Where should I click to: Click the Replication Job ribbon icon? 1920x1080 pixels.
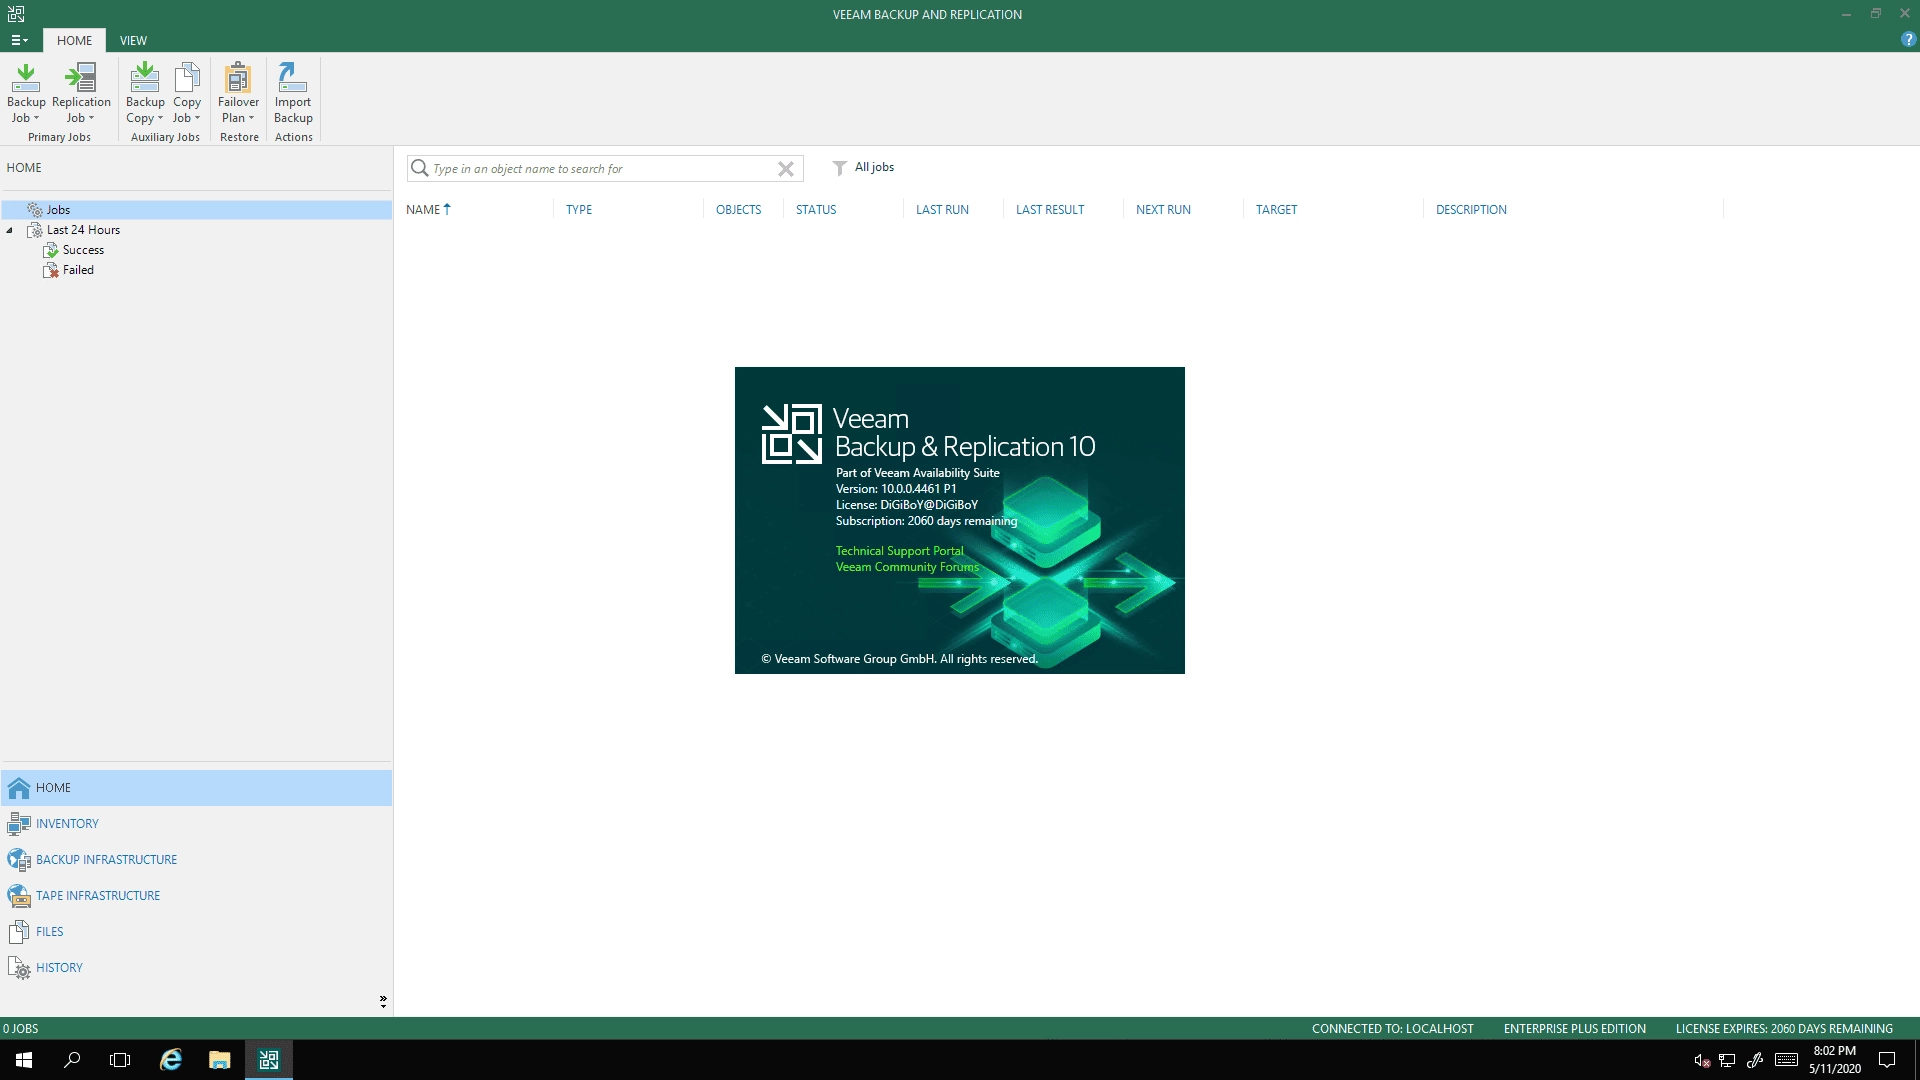(81, 78)
